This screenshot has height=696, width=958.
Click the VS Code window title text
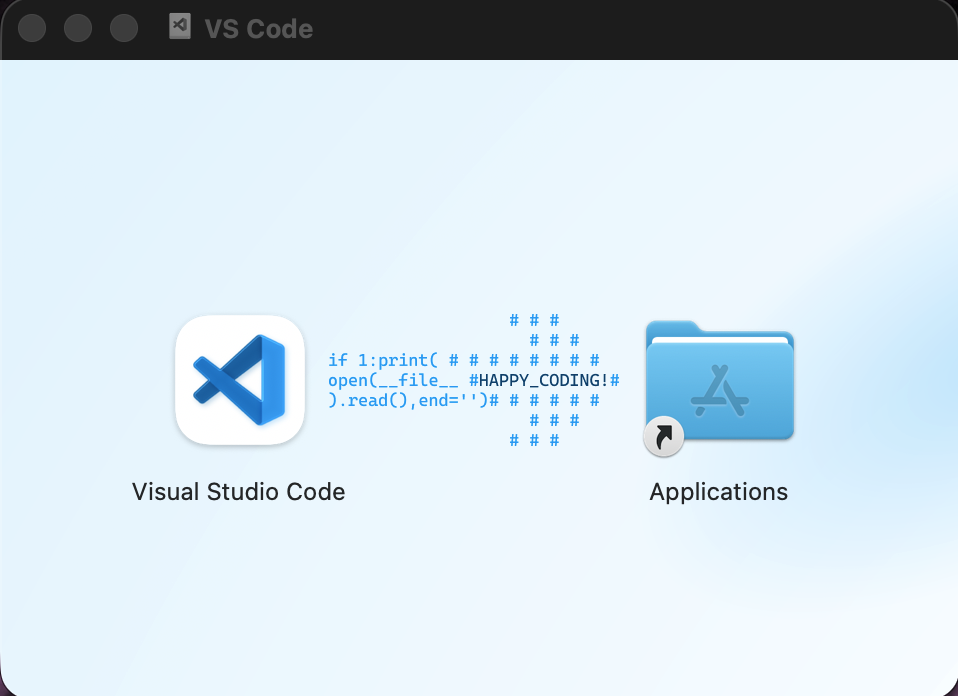click(x=258, y=29)
